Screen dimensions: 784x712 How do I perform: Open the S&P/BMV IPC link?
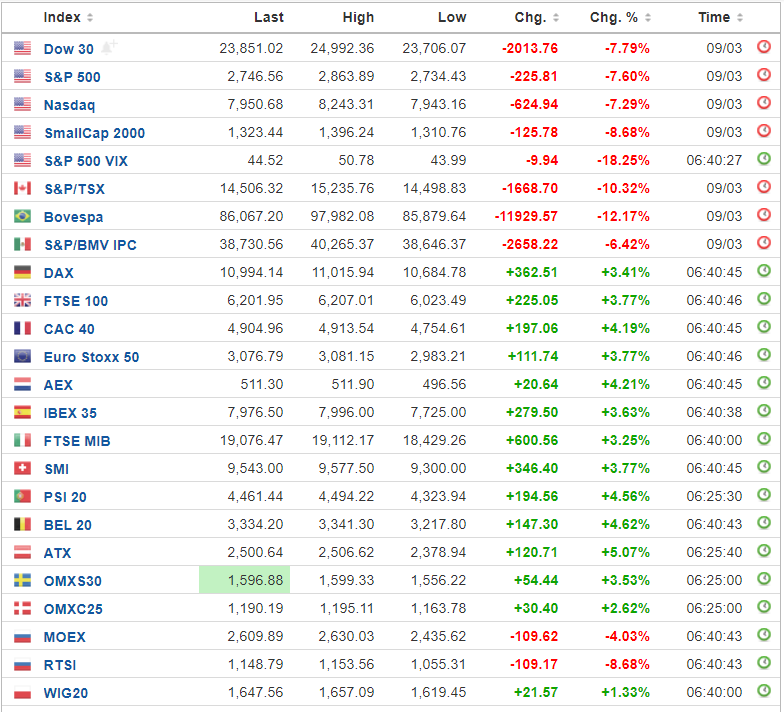tap(90, 245)
